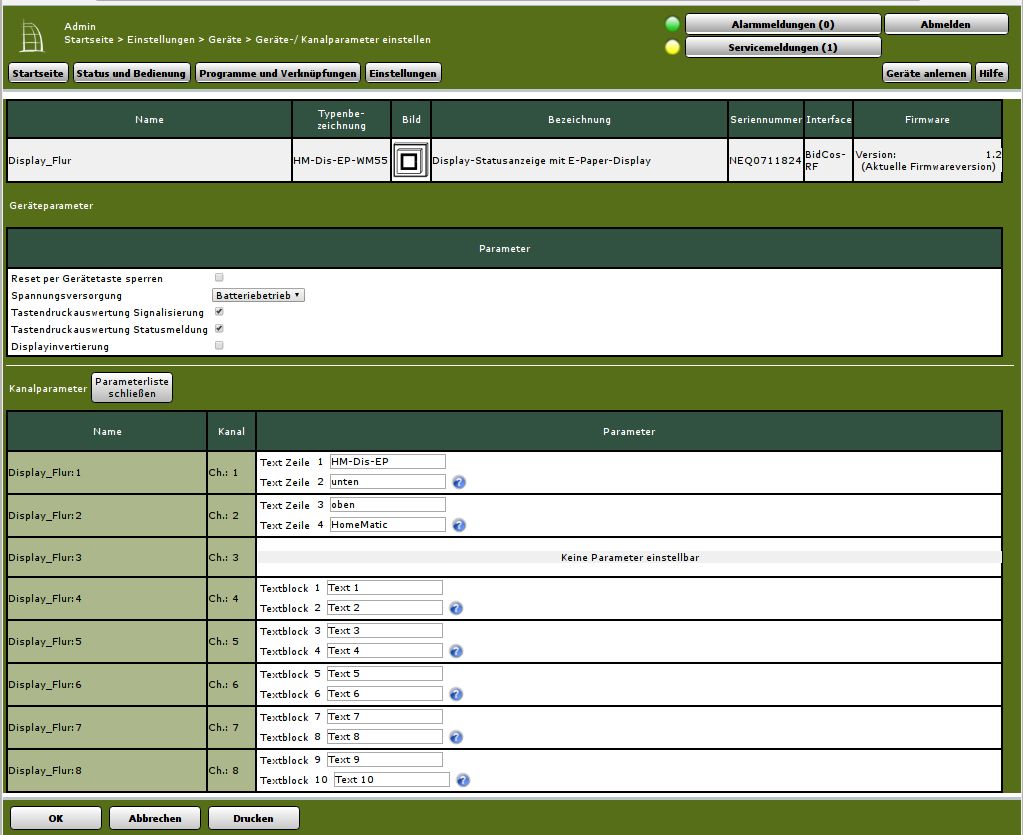Enable Reset per Gerätetaste sperren checkbox
Image resolution: width=1023 pixels, height=835 pixels.
[x=219, y=278]
